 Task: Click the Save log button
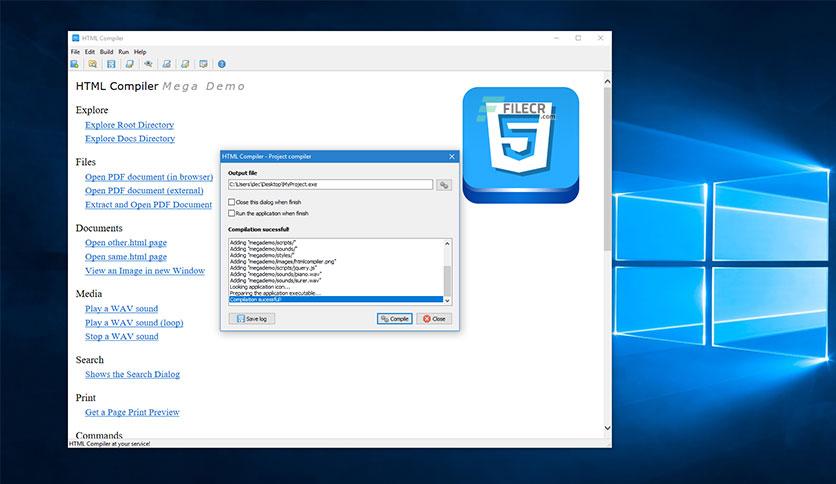click(252, 319)
